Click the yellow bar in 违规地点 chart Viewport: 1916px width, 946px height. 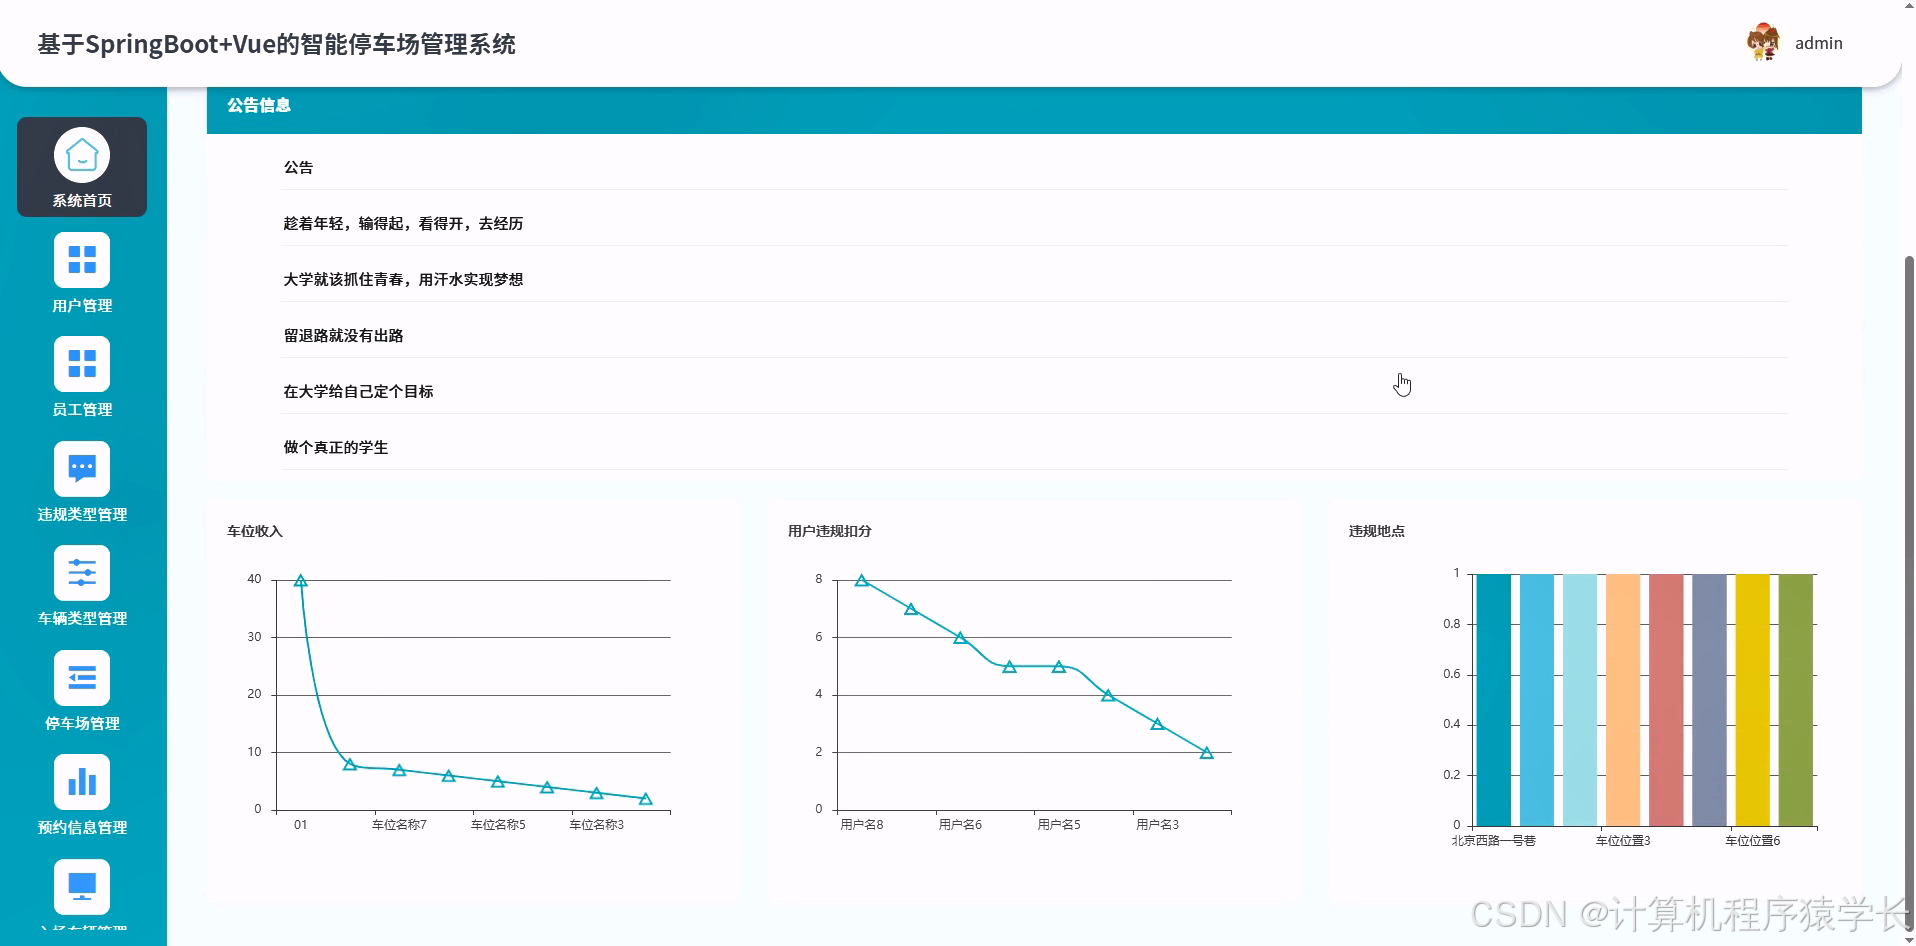pyautogui.click(x=1752, y=700)
